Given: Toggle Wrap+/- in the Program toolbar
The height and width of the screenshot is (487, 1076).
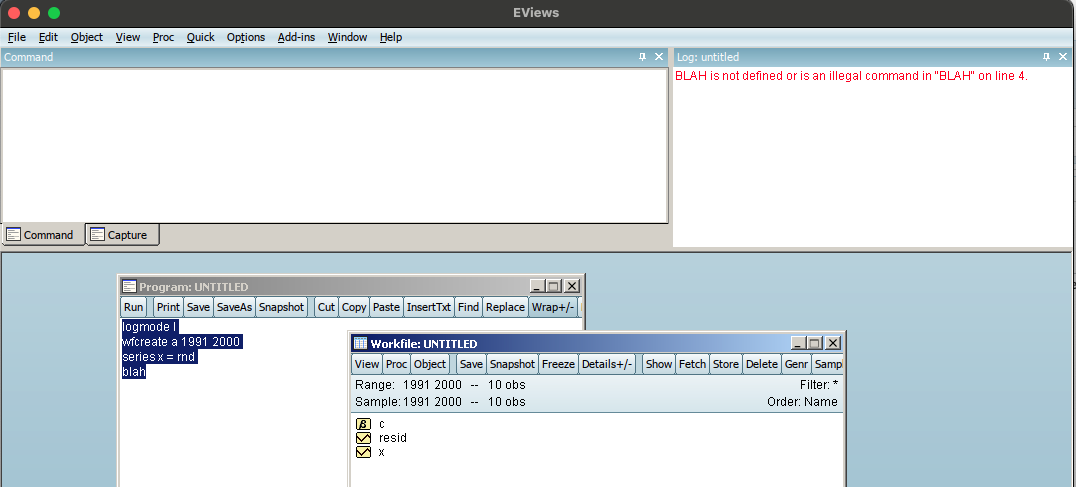Looking at the screenshot, I should [x=552, y=307].
